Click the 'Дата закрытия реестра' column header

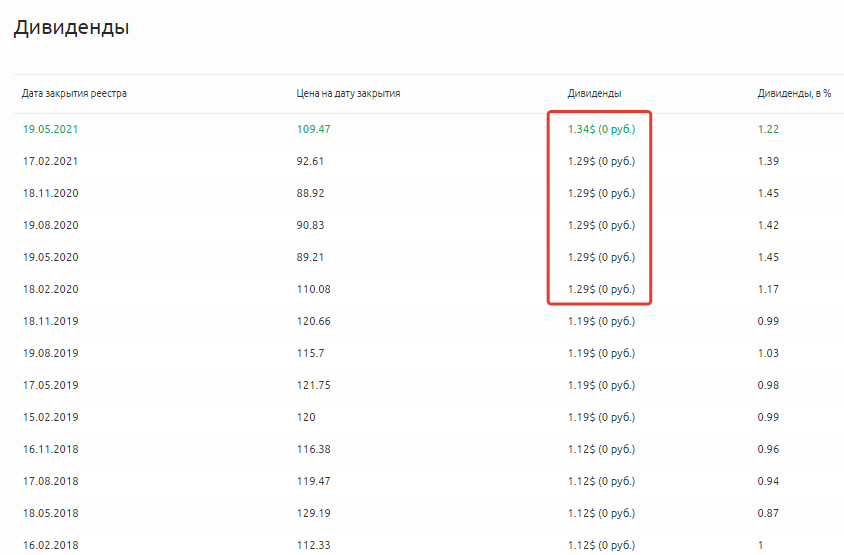coord(74,94)
